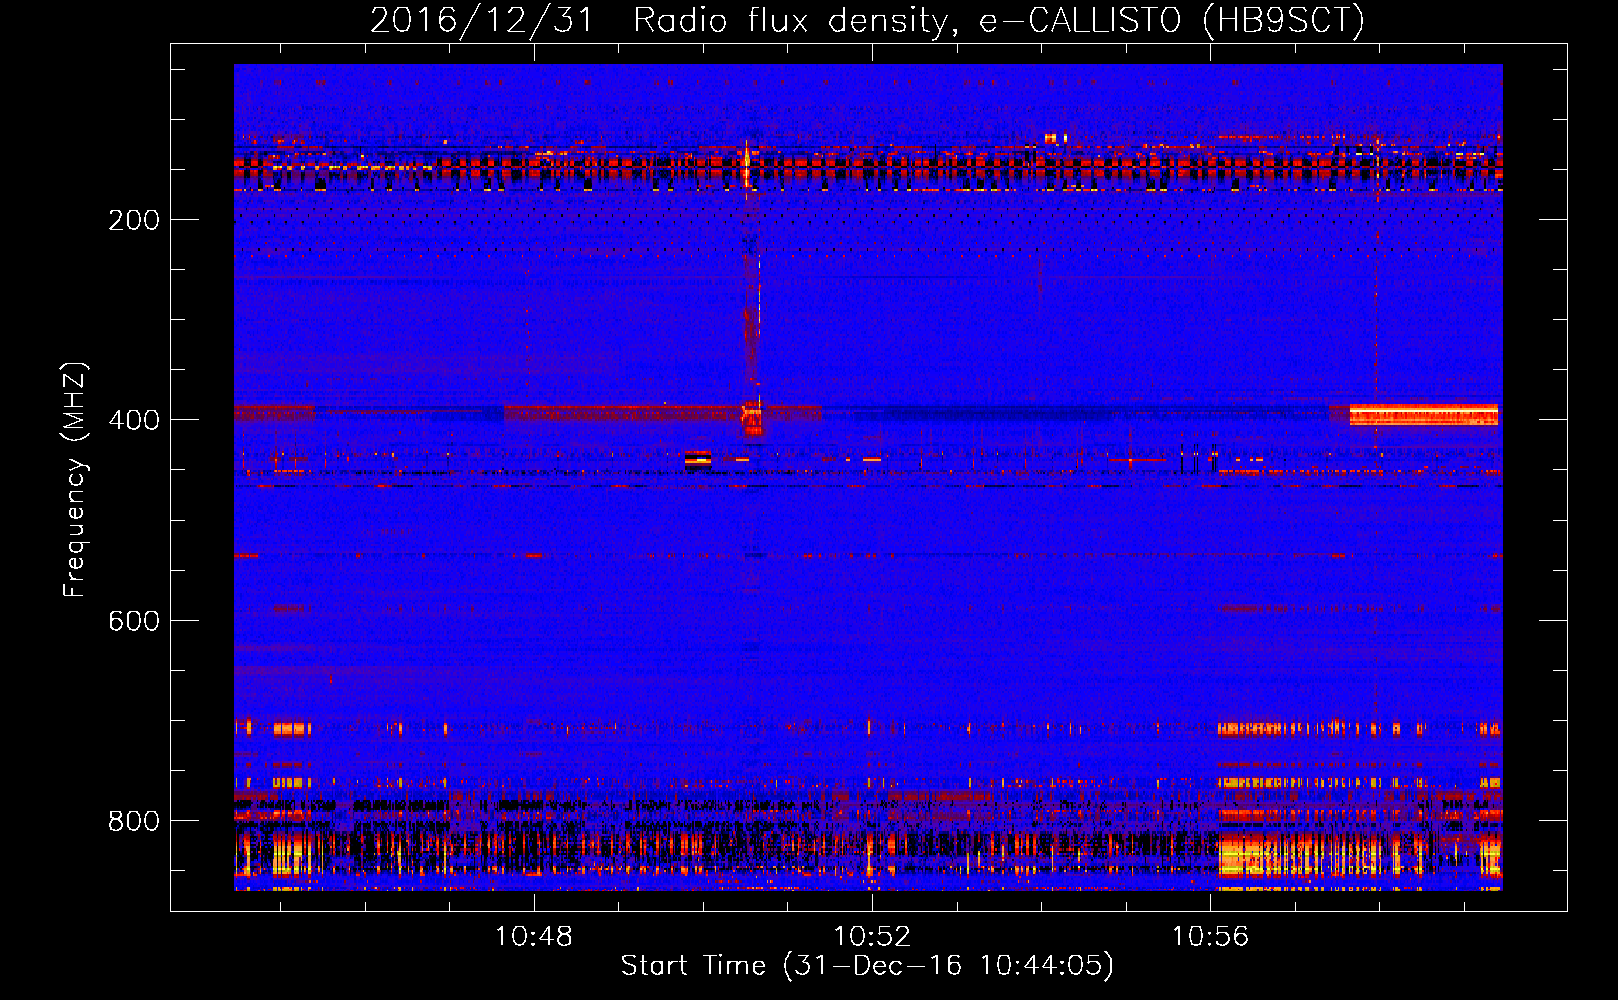Click the 10:48 time tick label
Viewport: 1618px width, 1000px height.
(x=534, y=937)
